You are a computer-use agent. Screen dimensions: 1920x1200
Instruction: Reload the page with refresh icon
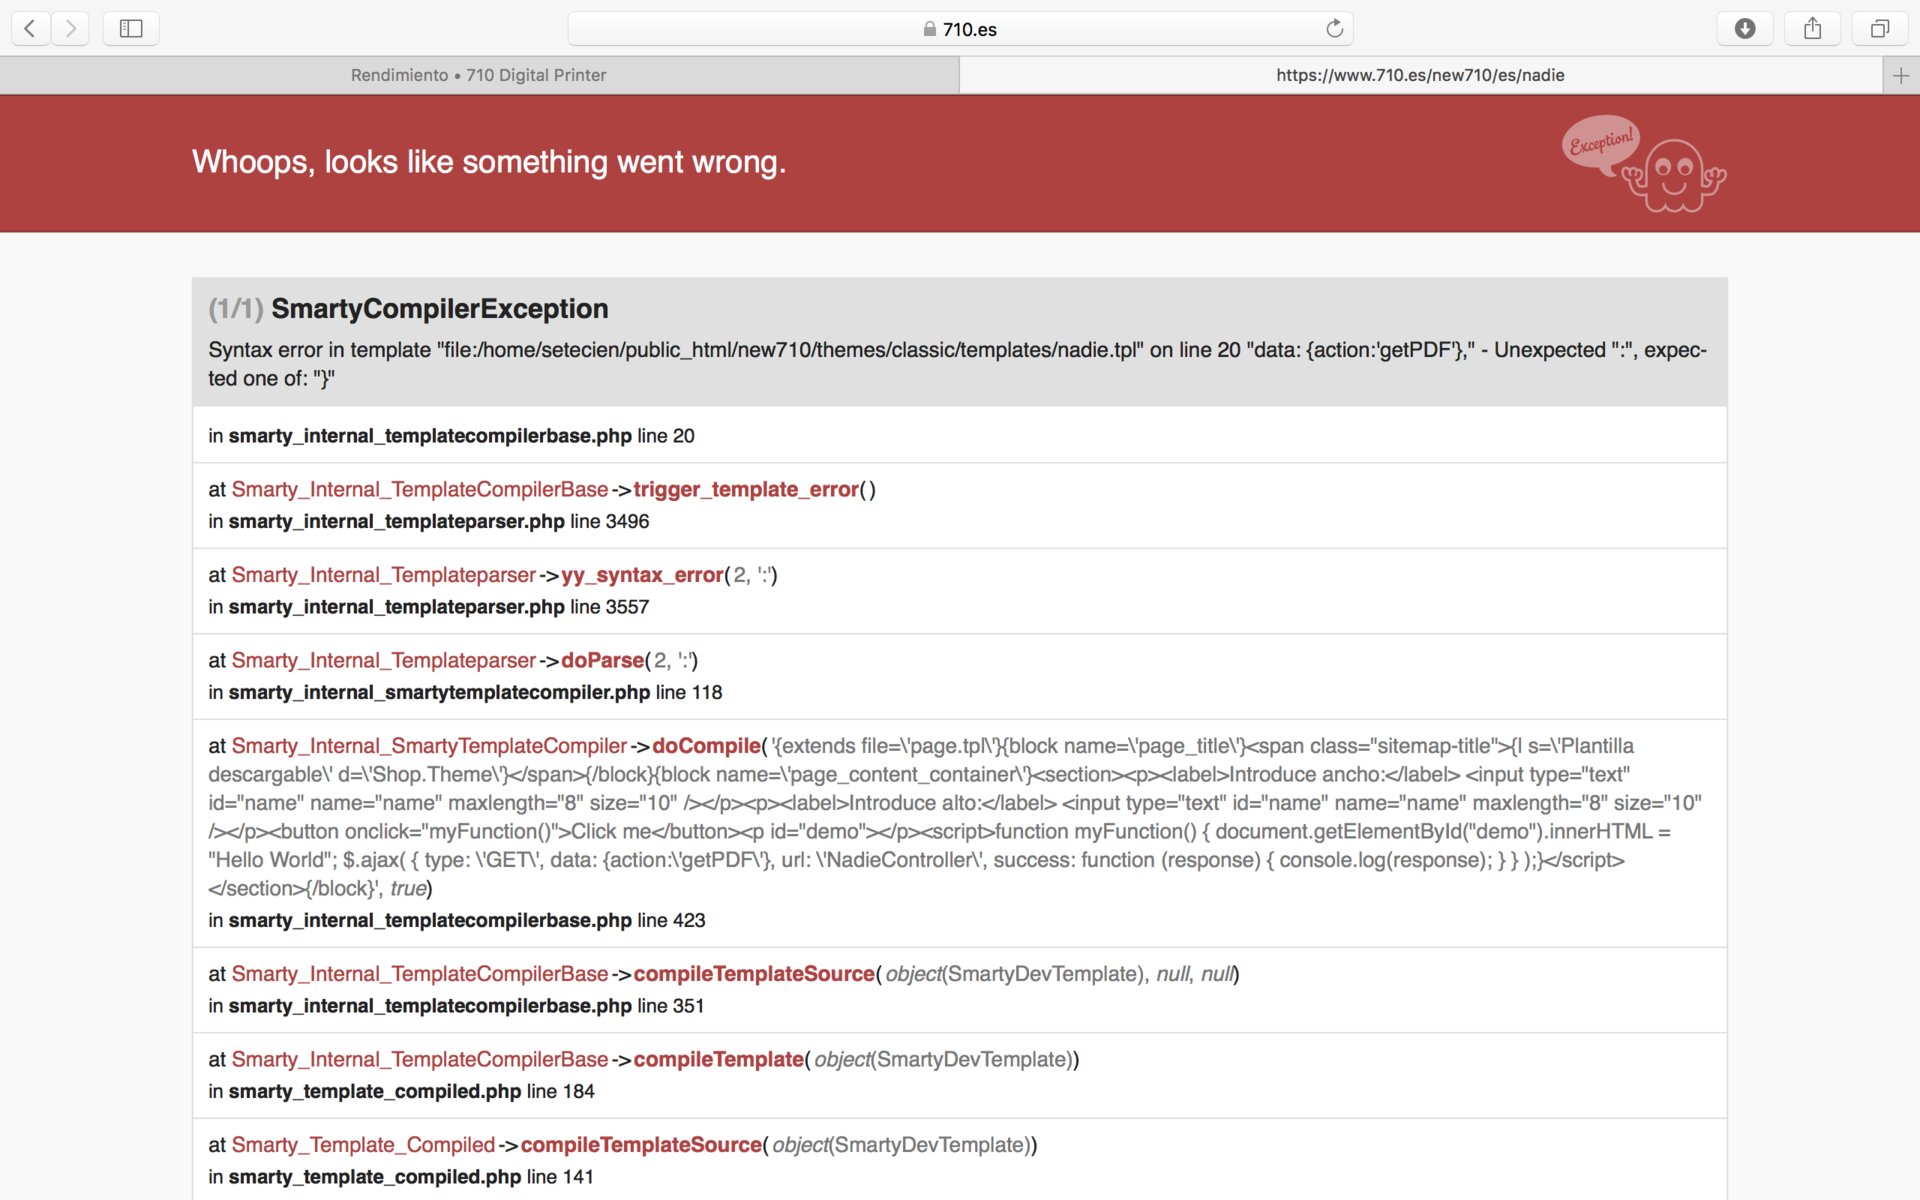(1334, 29)
